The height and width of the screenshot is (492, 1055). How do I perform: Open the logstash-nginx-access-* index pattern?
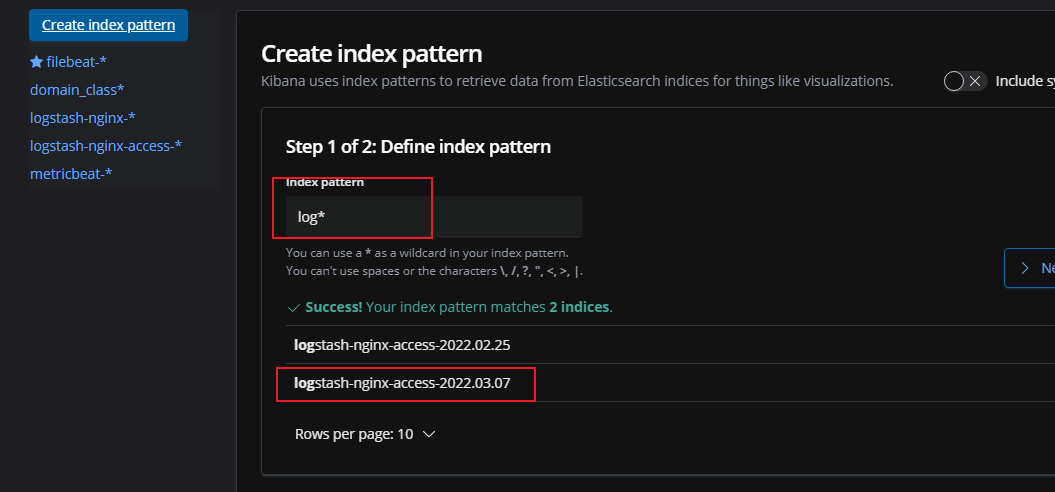pos(106,146)
